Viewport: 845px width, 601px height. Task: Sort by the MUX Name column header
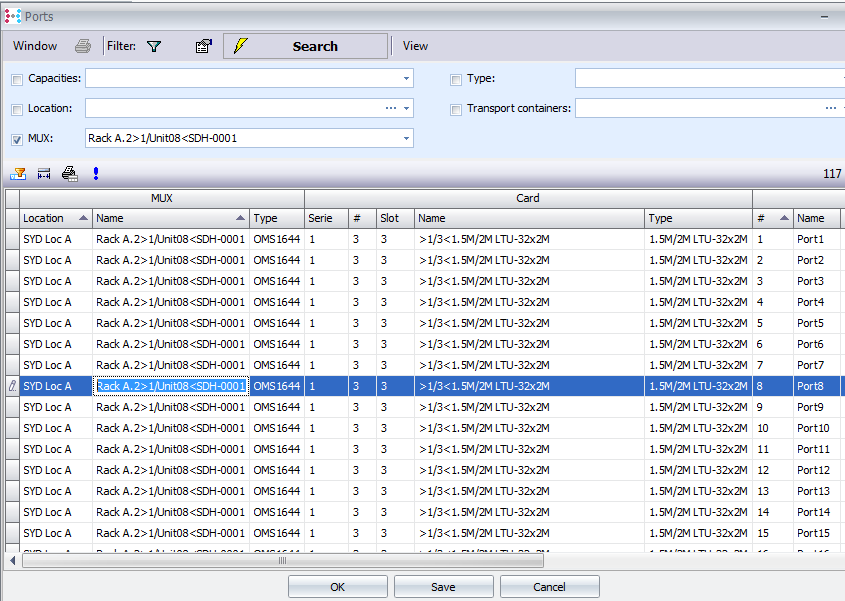(171, 218)
